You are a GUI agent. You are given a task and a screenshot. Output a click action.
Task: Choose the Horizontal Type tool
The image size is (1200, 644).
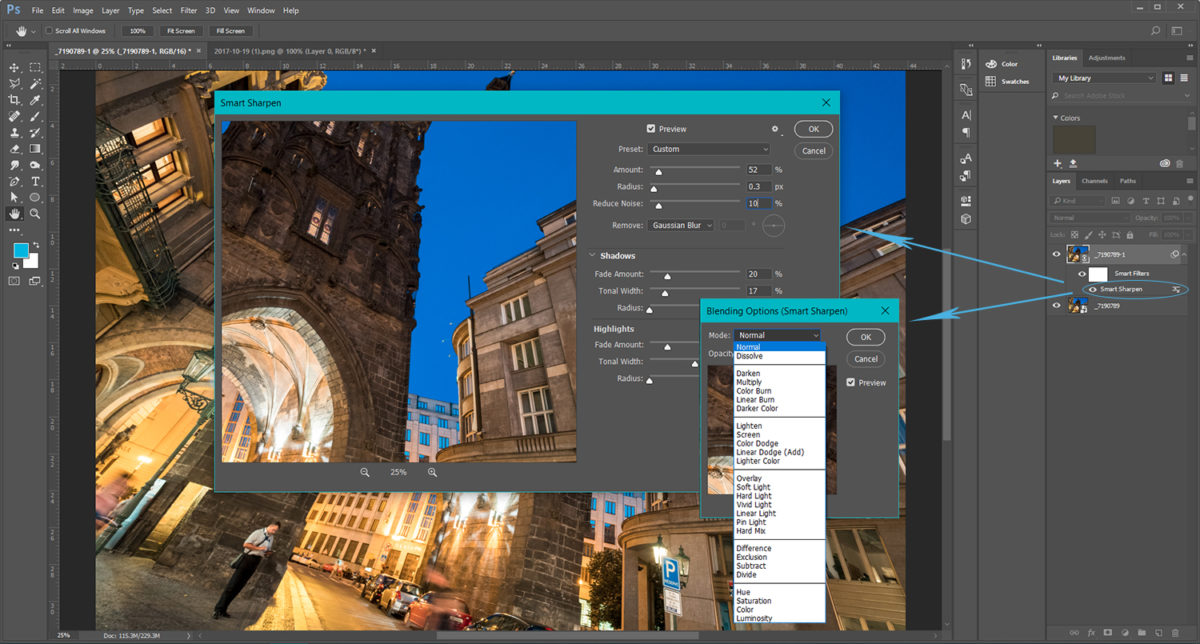click(36, 181)
